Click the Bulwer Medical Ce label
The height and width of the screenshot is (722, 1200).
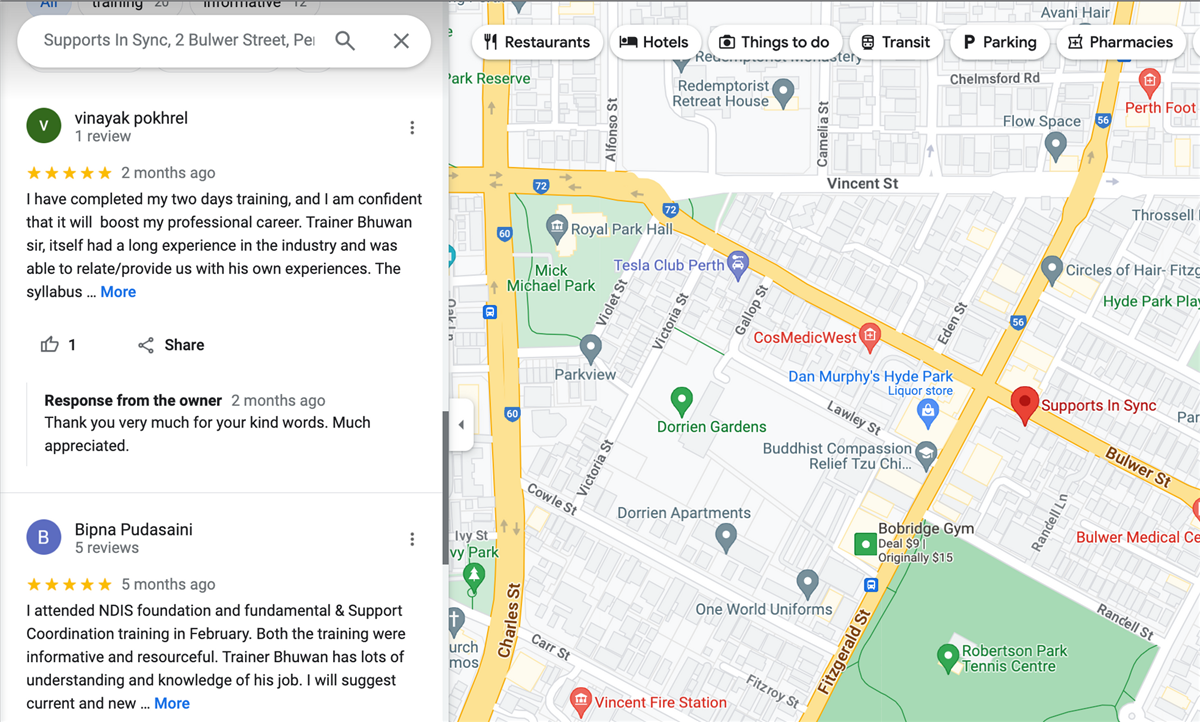[1138, 537]
